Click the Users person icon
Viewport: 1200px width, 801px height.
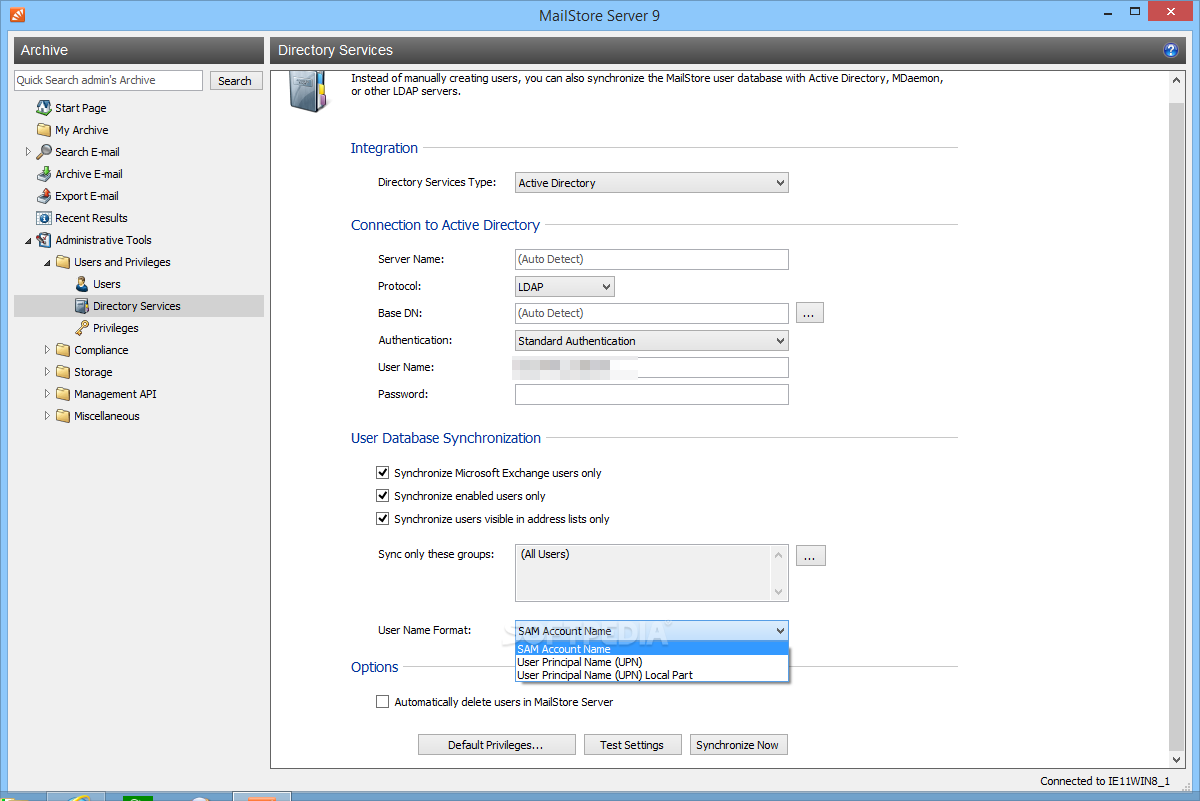(82, 284)
